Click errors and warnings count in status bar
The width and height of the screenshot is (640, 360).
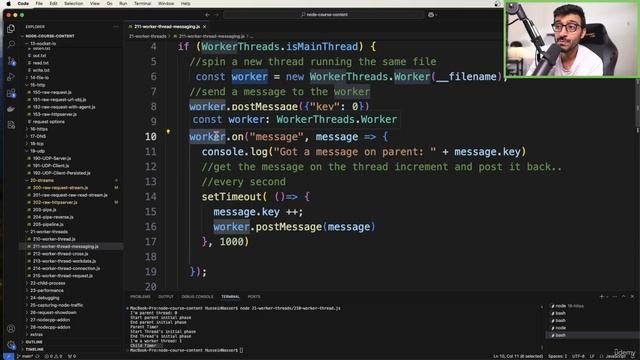tap(54, 356)
